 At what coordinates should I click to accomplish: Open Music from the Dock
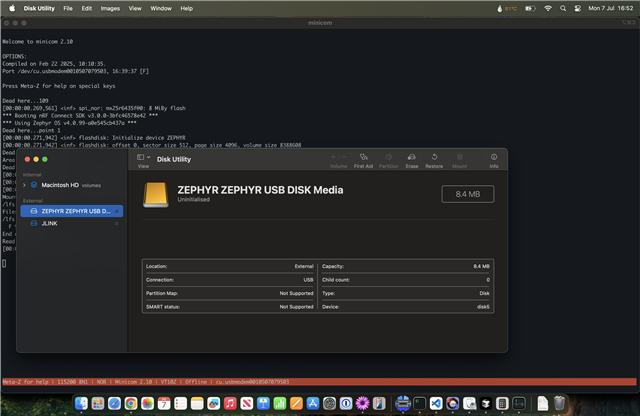click(x=230, y=403)
